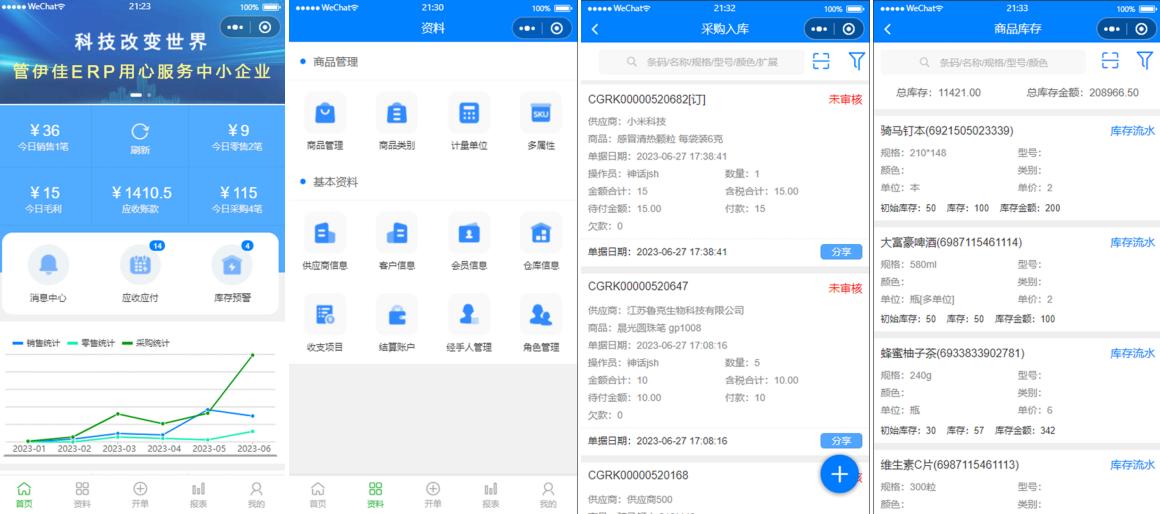Open 消息中心 bell icon

[x=49, y=265]
